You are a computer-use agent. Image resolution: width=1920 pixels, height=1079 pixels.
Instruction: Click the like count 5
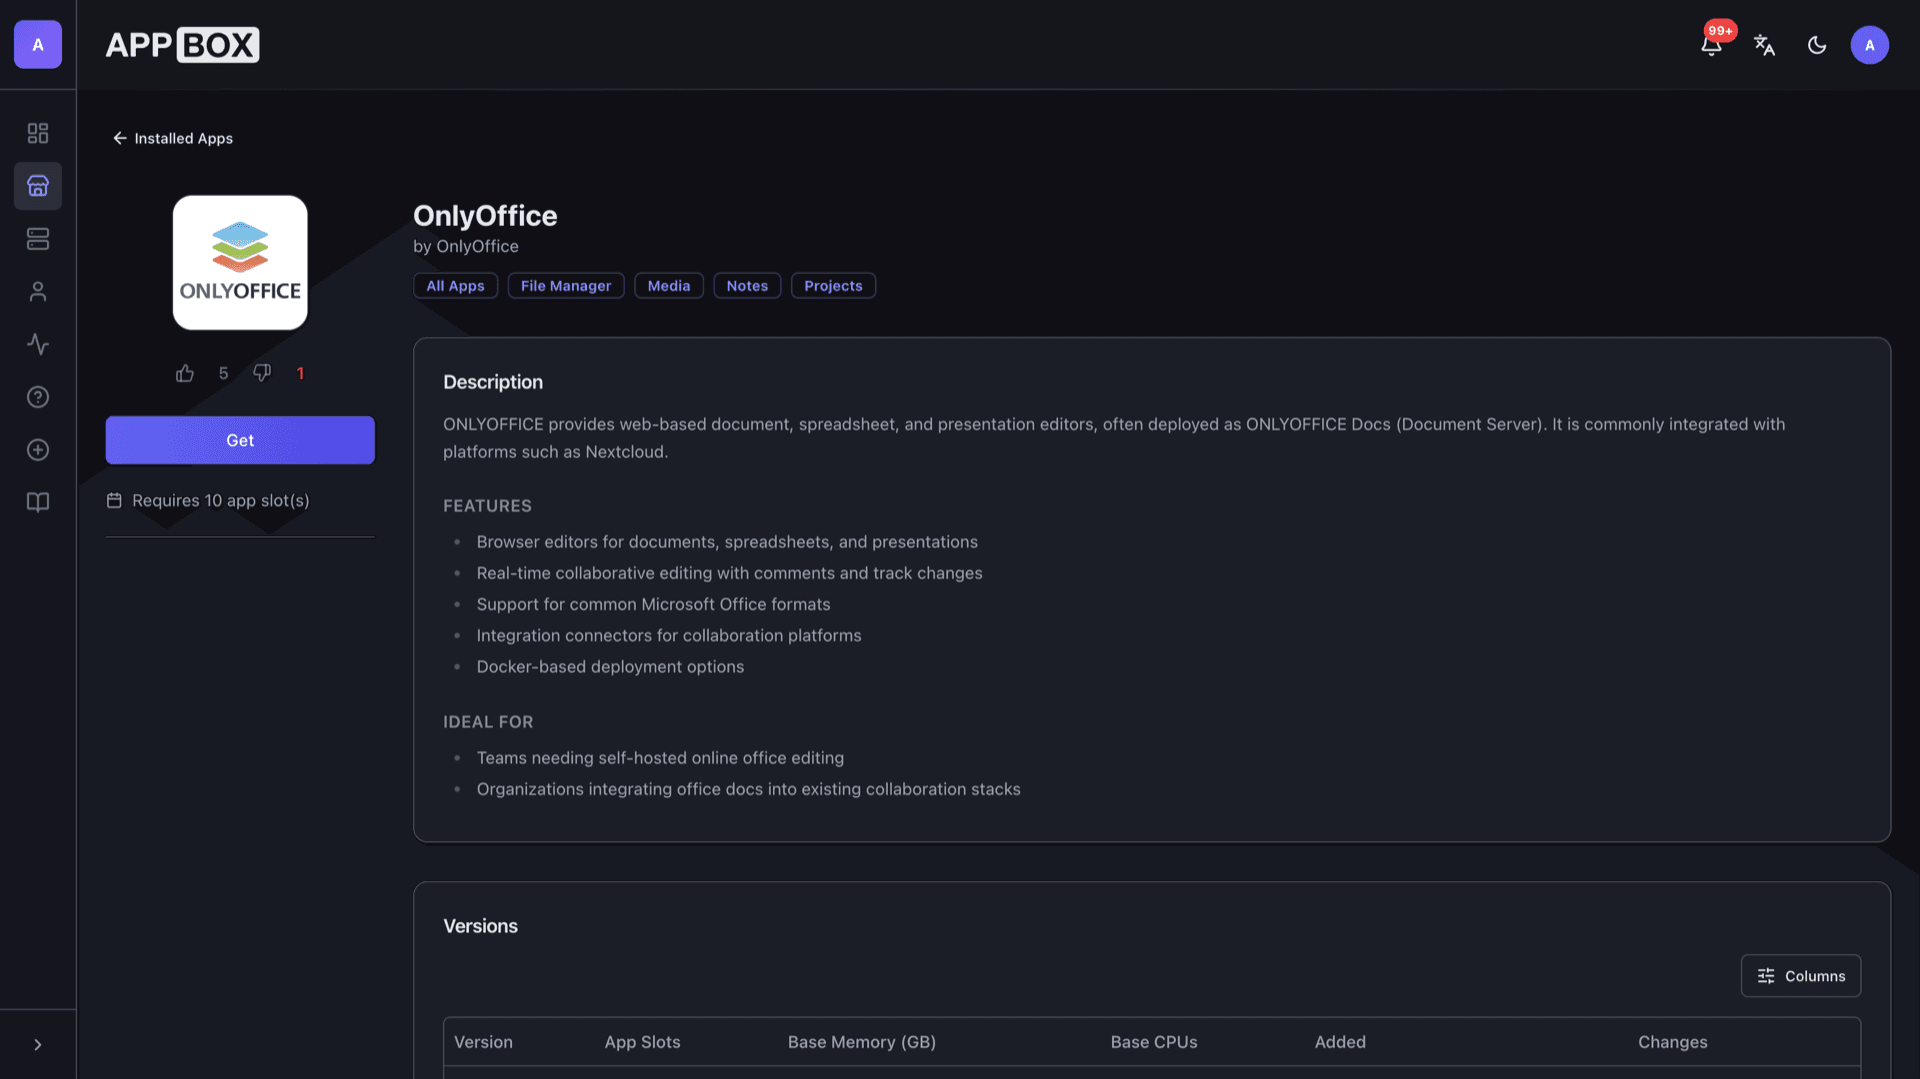point(223,373)
